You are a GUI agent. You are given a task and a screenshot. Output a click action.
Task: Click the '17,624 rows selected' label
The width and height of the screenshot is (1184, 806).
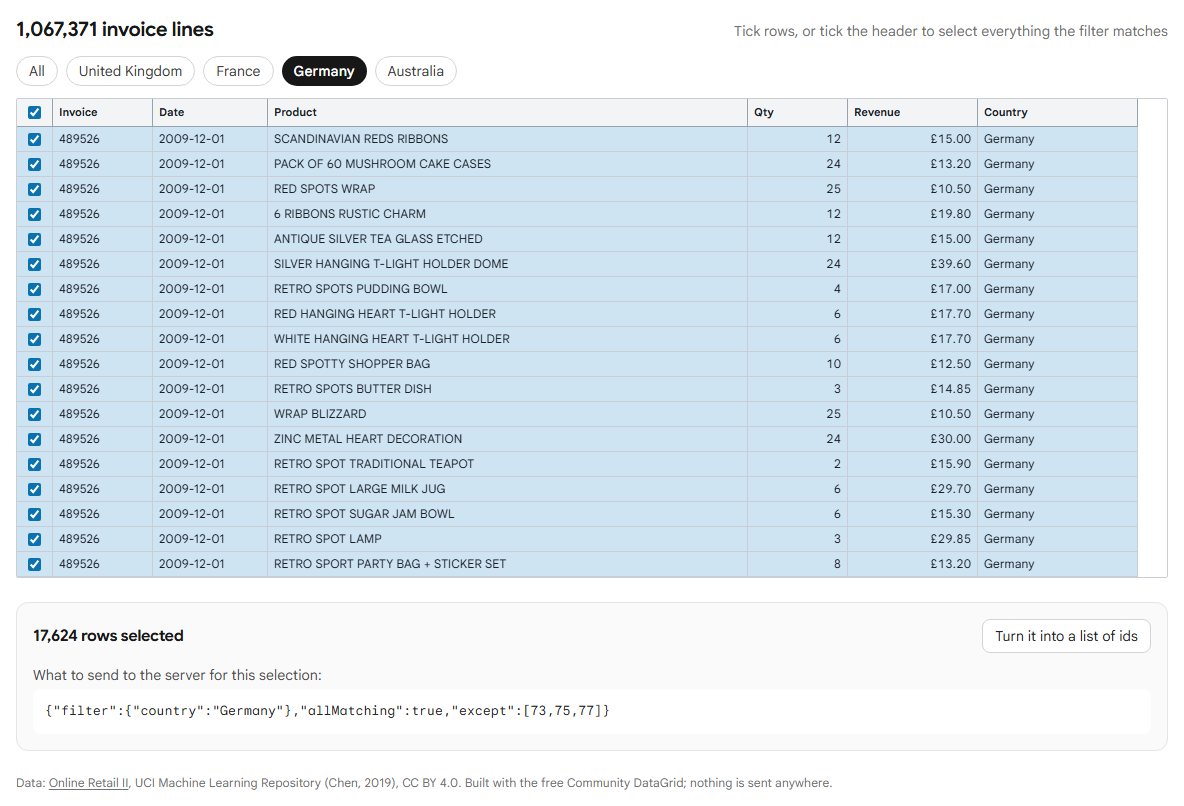click(x=108, y=636)
